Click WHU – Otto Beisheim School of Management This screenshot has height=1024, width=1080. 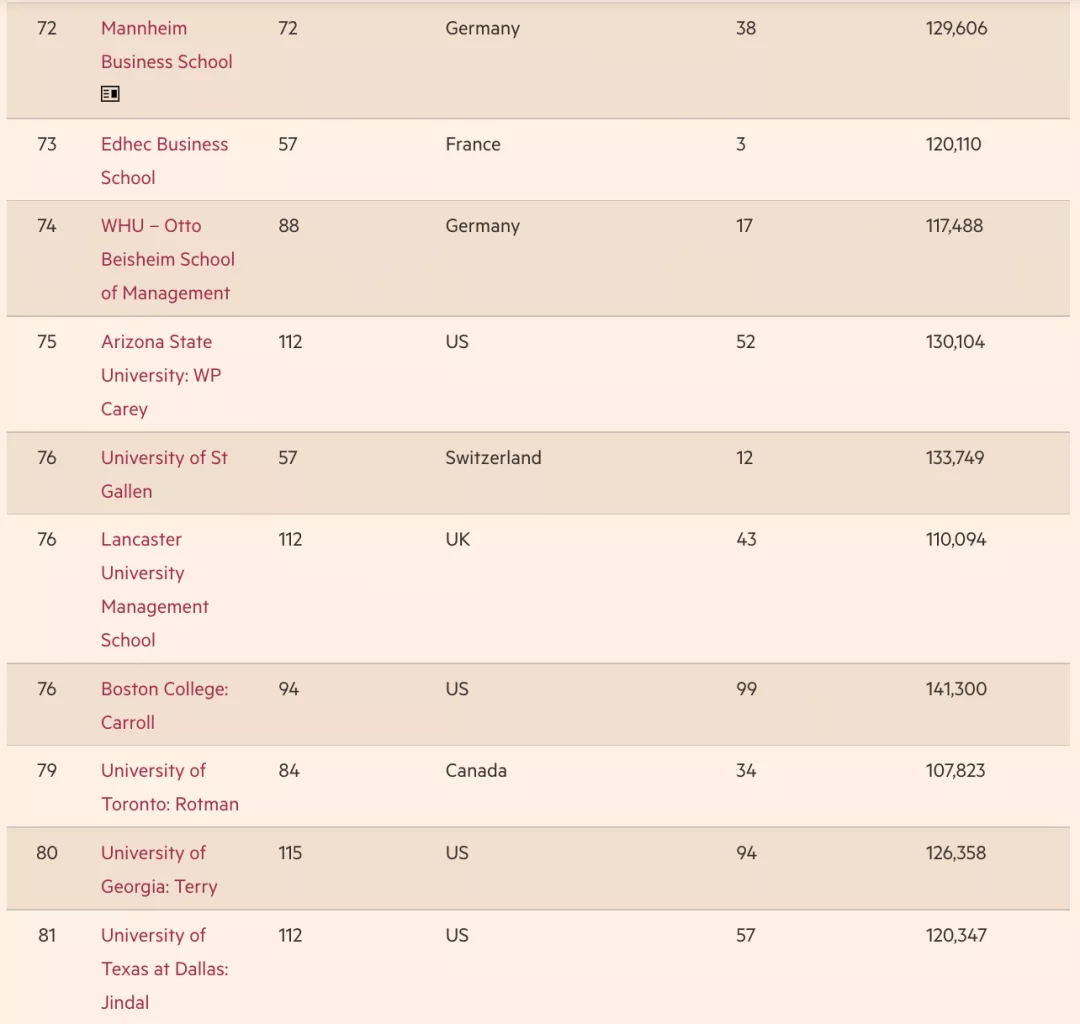click(x=167, y=259)
